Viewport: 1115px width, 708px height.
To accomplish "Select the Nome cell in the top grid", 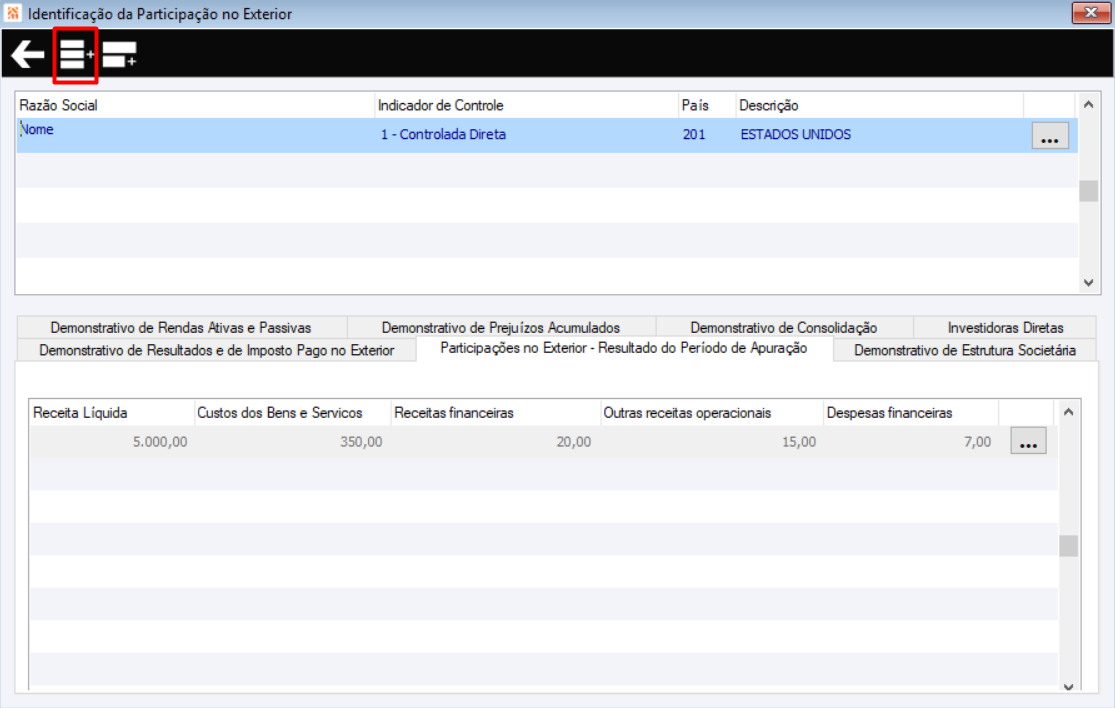I will point(195,135).
